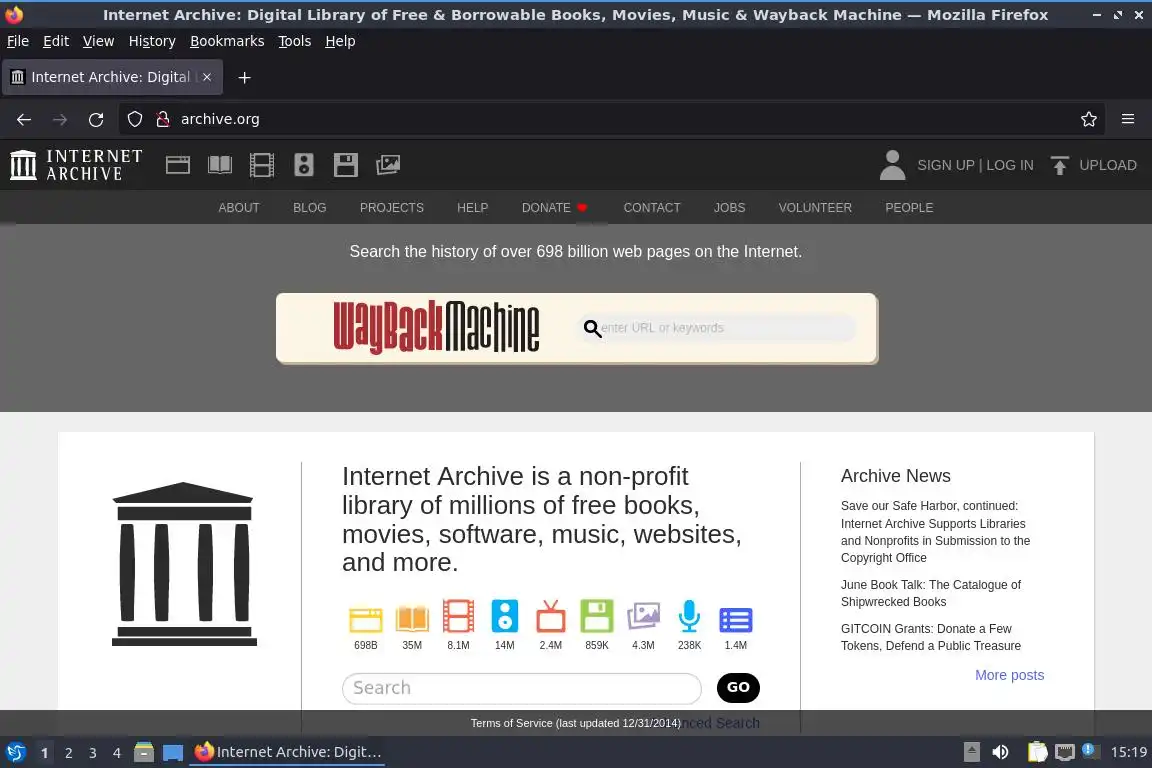Open the 35M books collection icon

(412, 618)
